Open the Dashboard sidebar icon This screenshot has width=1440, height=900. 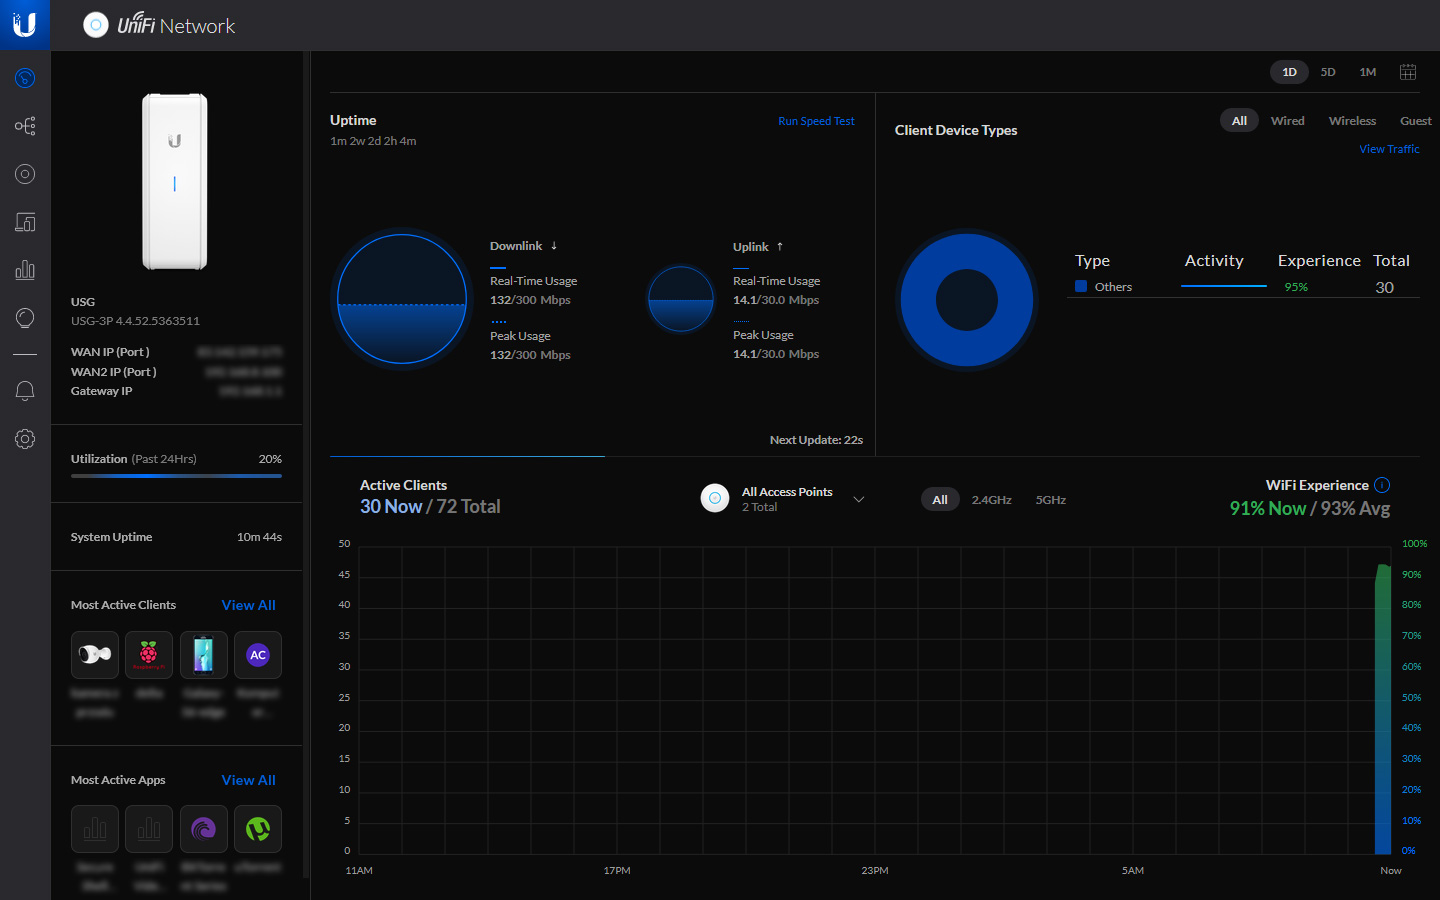tap(25, 78)
